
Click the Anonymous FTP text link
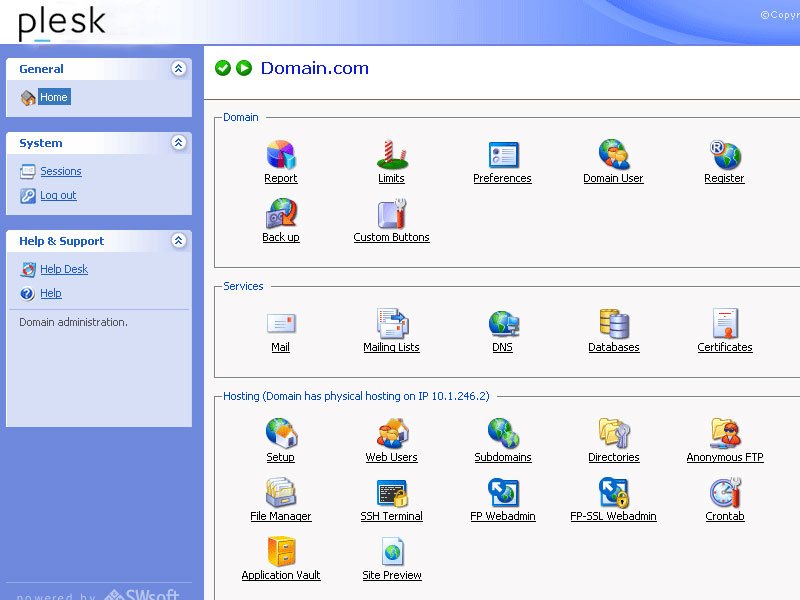(725, 457)
